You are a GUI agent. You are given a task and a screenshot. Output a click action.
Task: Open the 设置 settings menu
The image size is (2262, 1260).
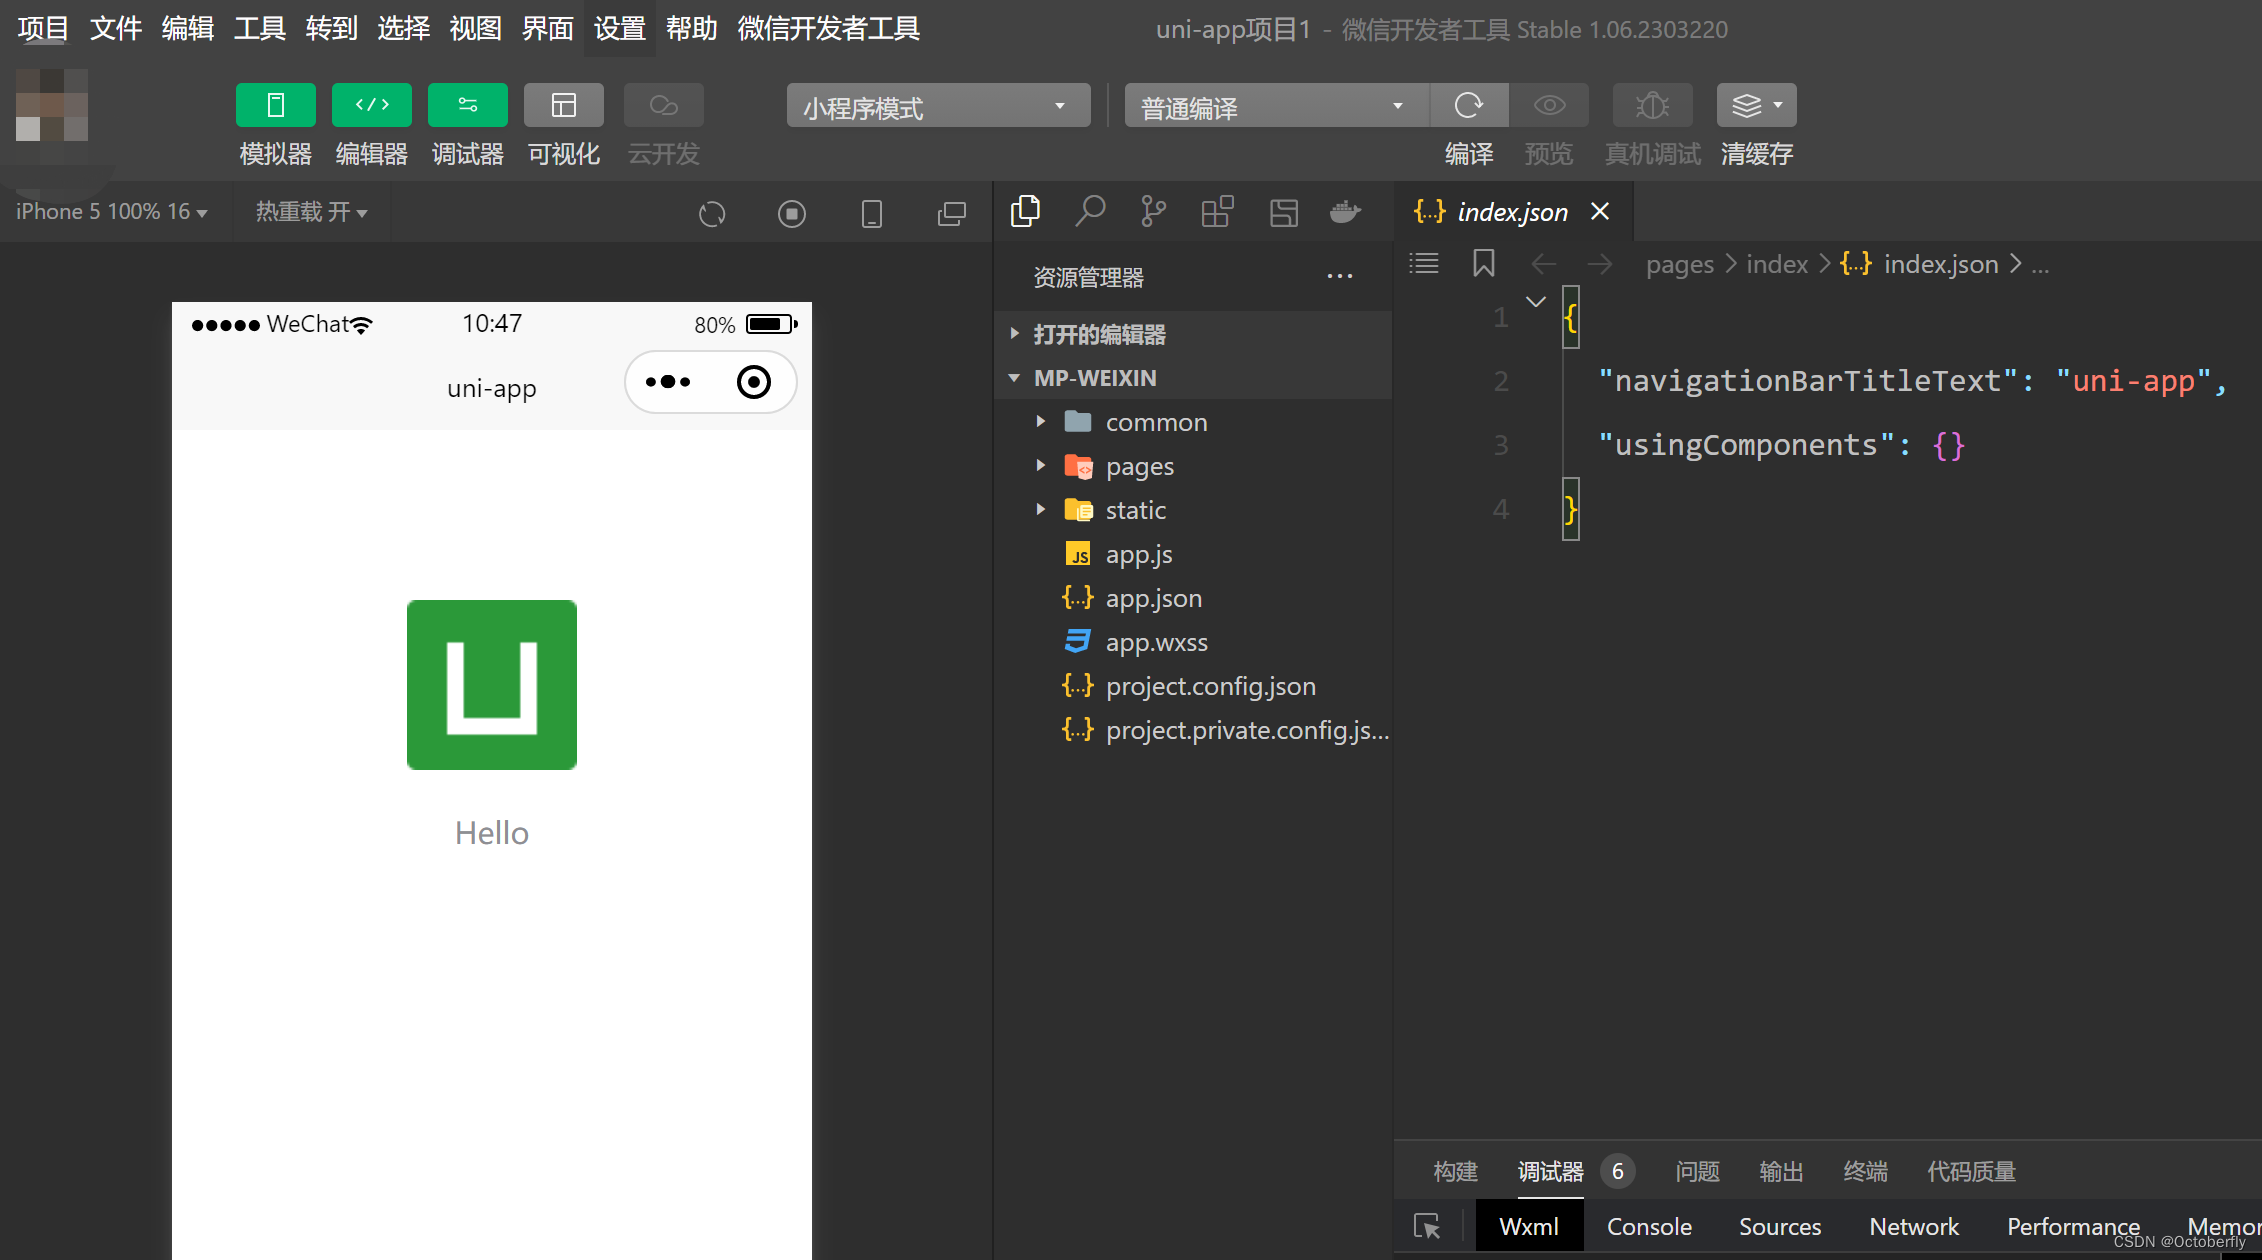(x=619, y=28)
